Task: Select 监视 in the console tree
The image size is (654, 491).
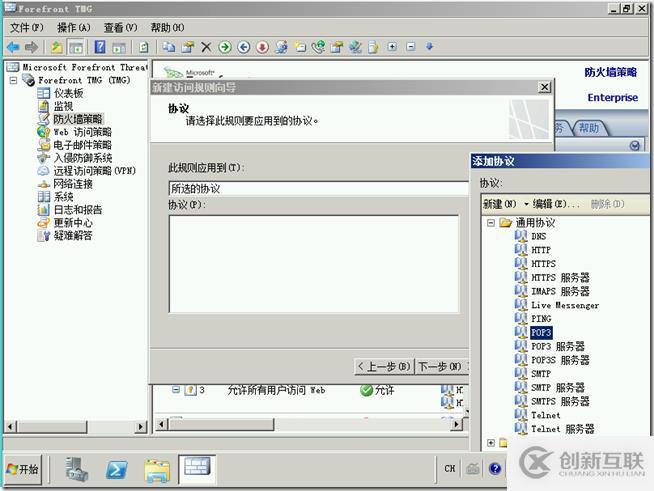Action: pyautogui.click(x=63, y=106)
